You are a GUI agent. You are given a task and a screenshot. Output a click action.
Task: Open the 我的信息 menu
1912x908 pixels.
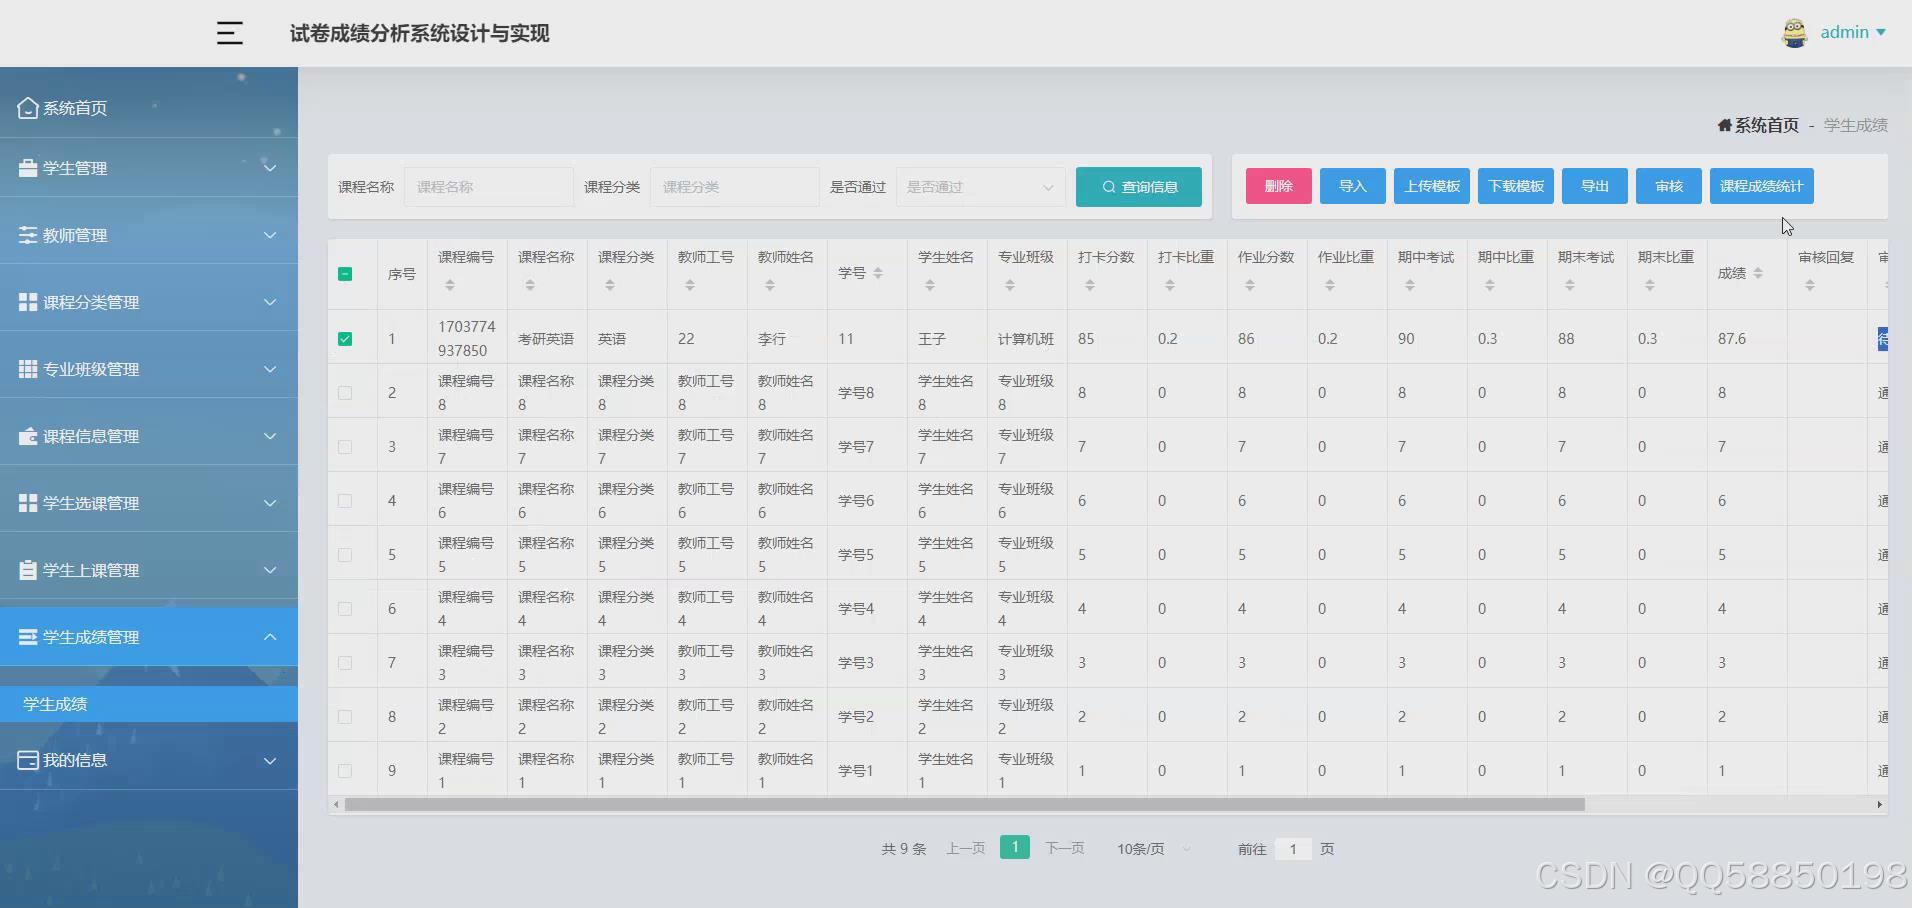[x=149, y=760]
